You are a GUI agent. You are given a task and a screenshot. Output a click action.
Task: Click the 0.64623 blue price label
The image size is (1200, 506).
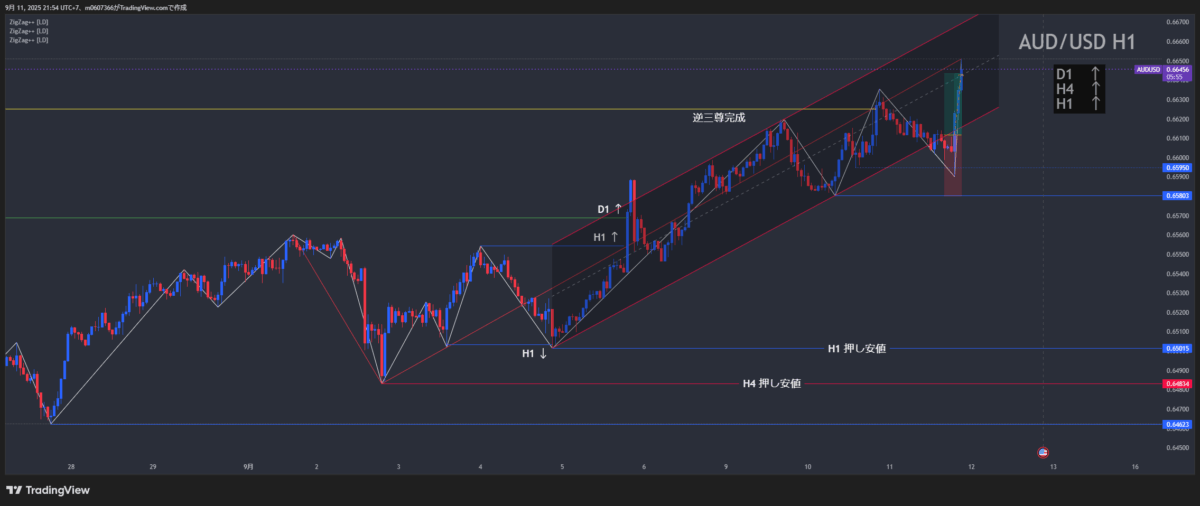pos(1176,425)
